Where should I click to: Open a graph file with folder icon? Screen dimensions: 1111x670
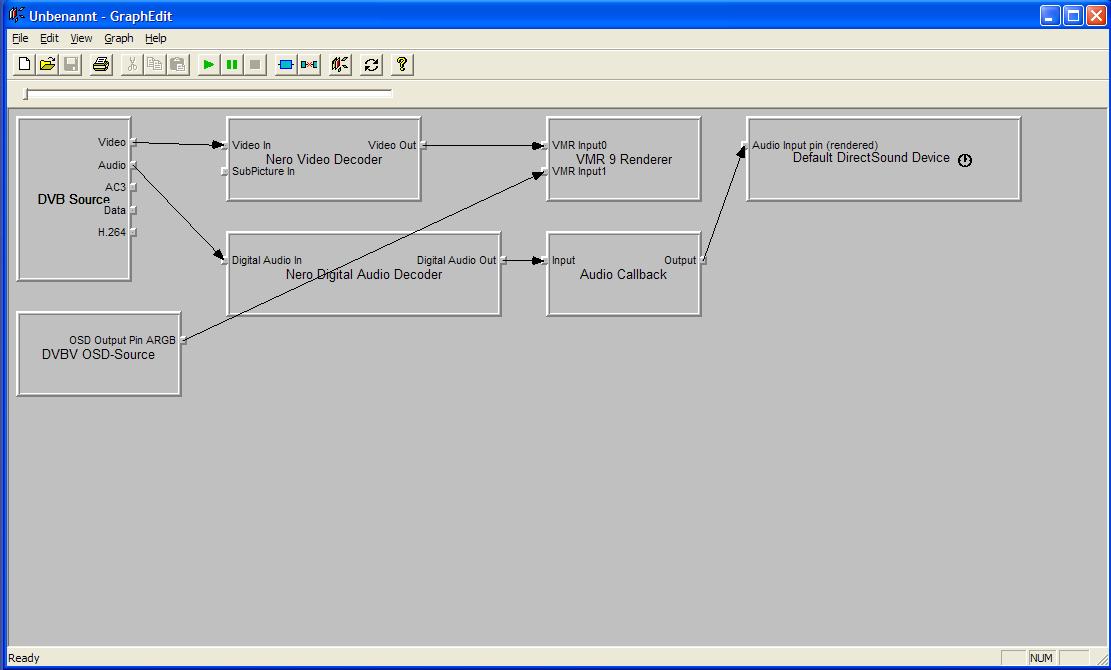coord(47,64)
